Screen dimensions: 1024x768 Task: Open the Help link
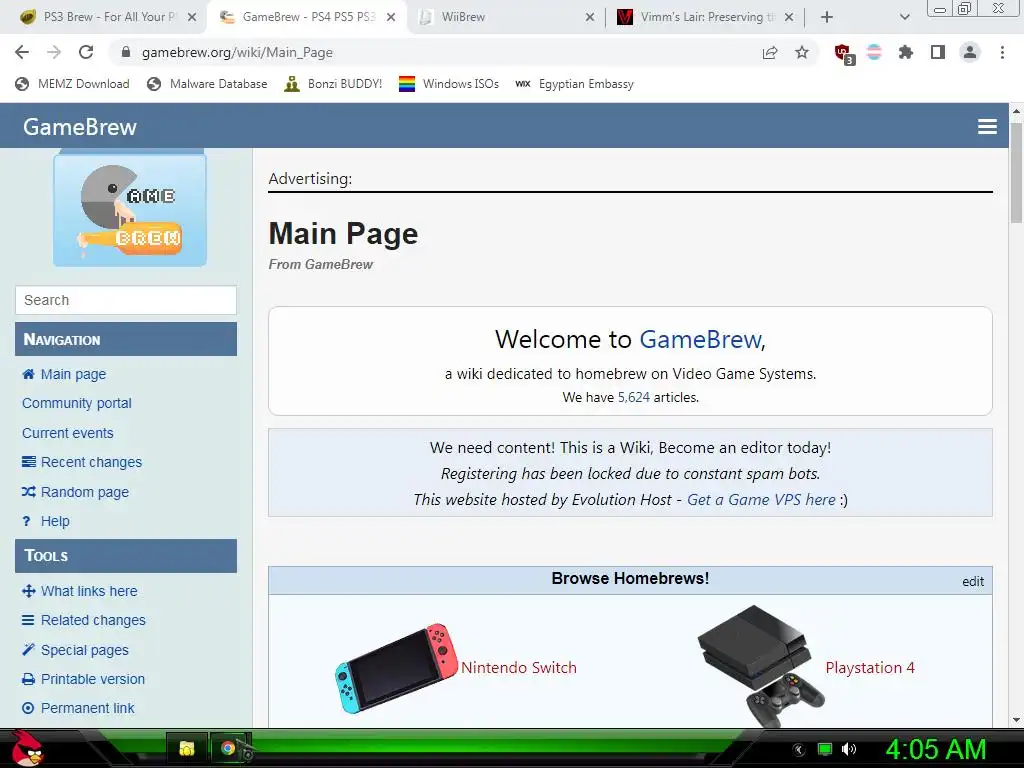pyautogui.click(x=46, y=521)
